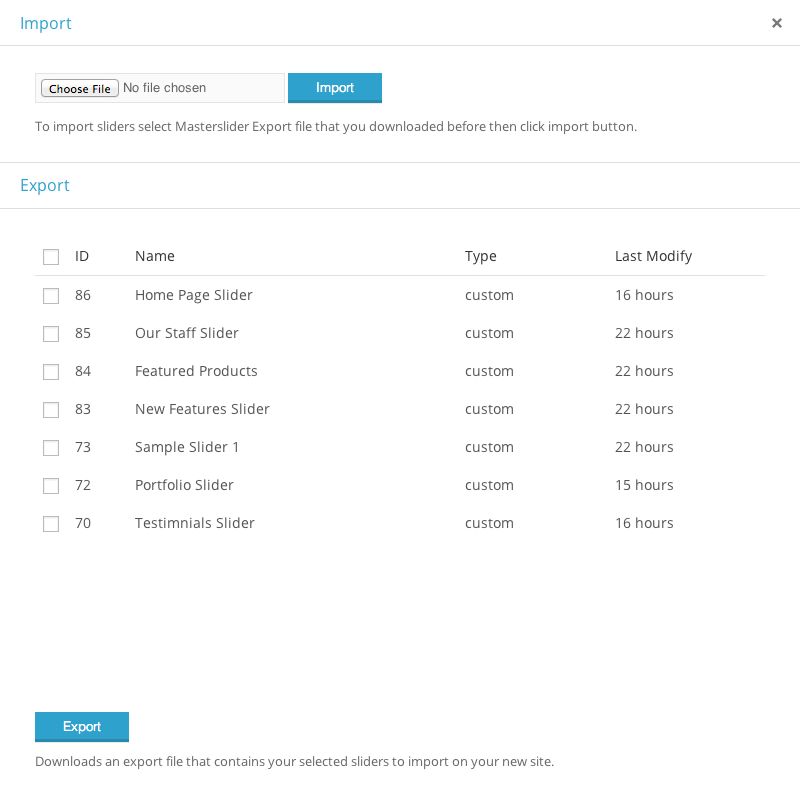The image size is (800, 803).
Task: Click the Export section heading
Action: point(45,185)
